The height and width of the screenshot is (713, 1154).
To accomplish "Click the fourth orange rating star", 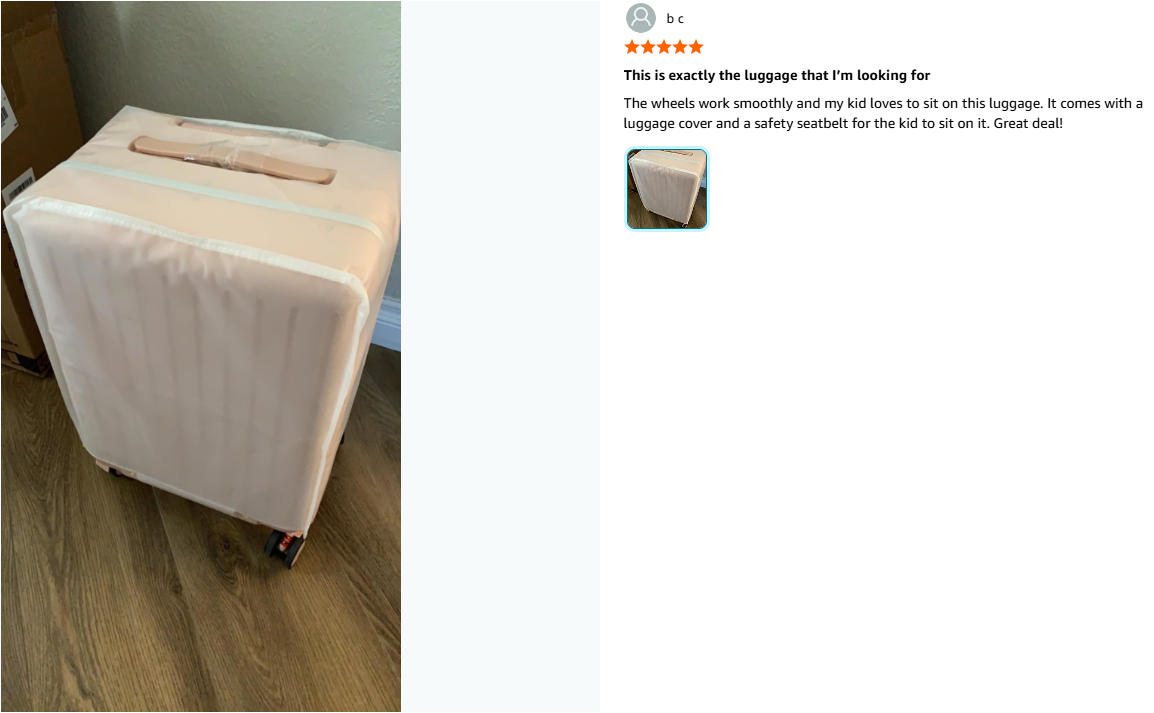I will coord(680,47).
